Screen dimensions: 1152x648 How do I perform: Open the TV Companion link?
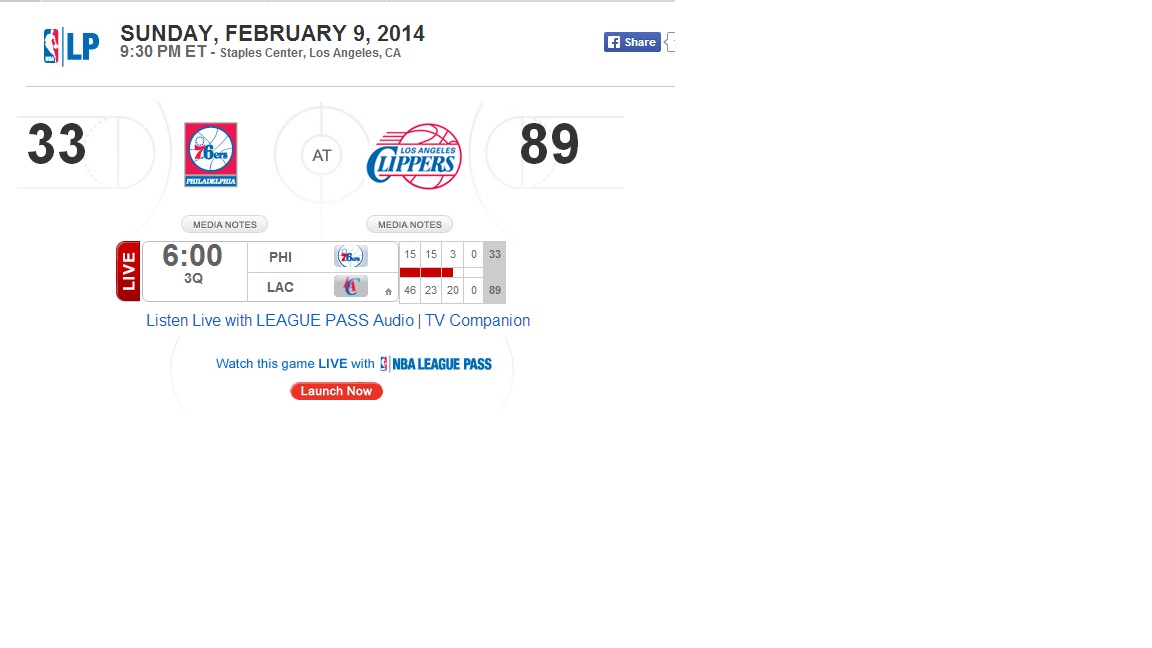tap(478, 320)
